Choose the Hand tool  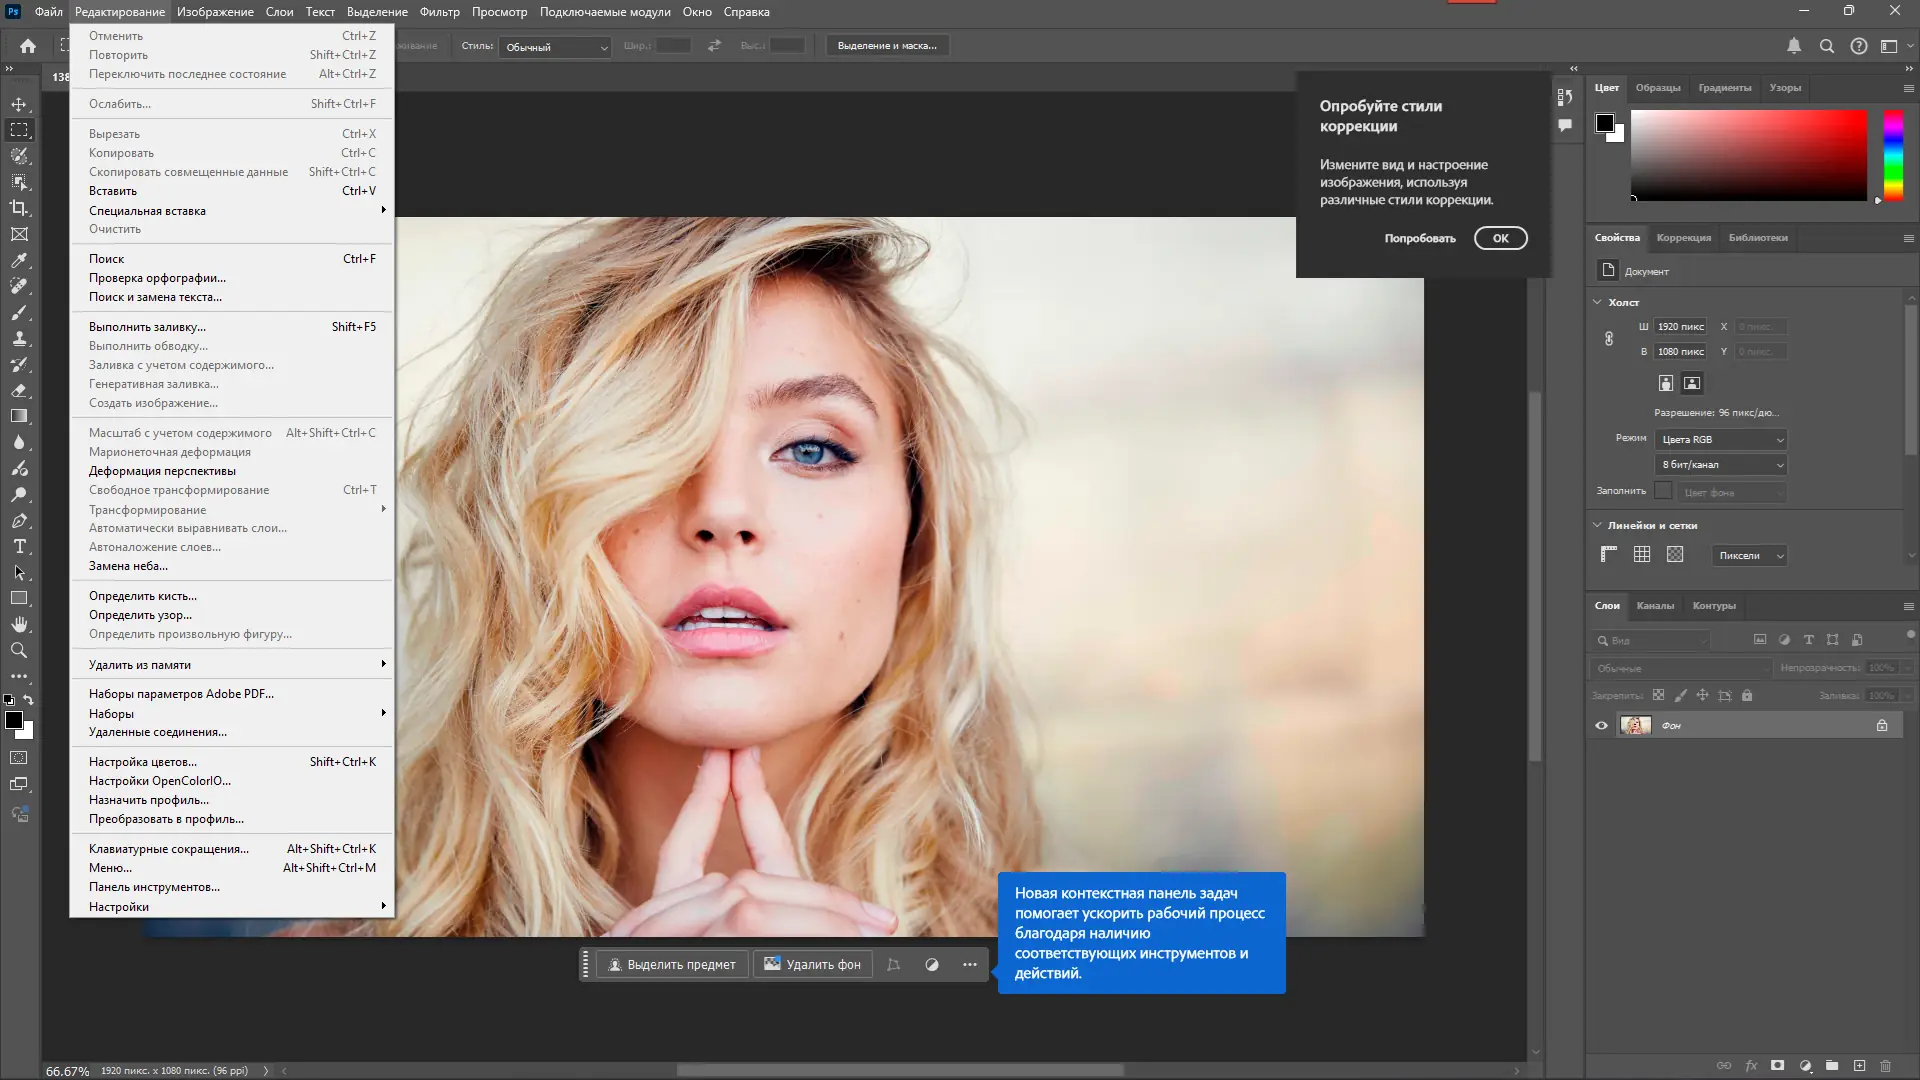pos(19,624)
